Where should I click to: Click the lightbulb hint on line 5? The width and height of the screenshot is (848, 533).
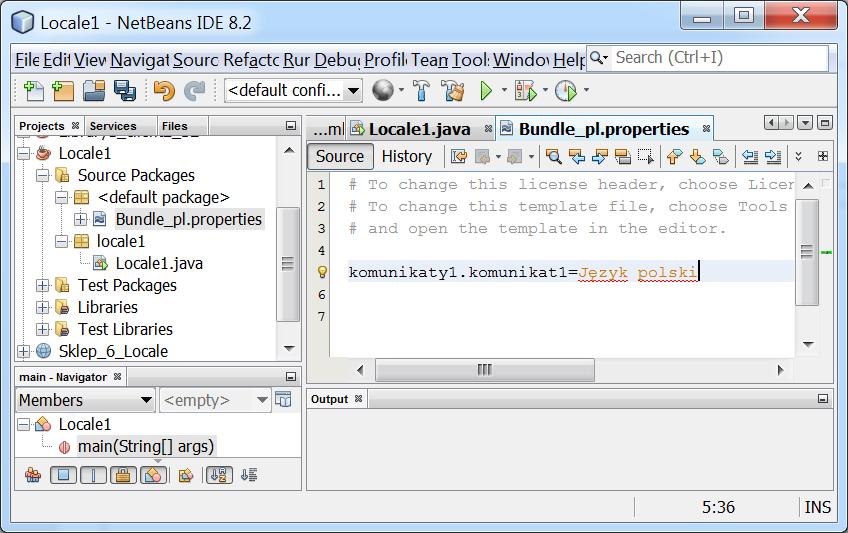(322, 272)
